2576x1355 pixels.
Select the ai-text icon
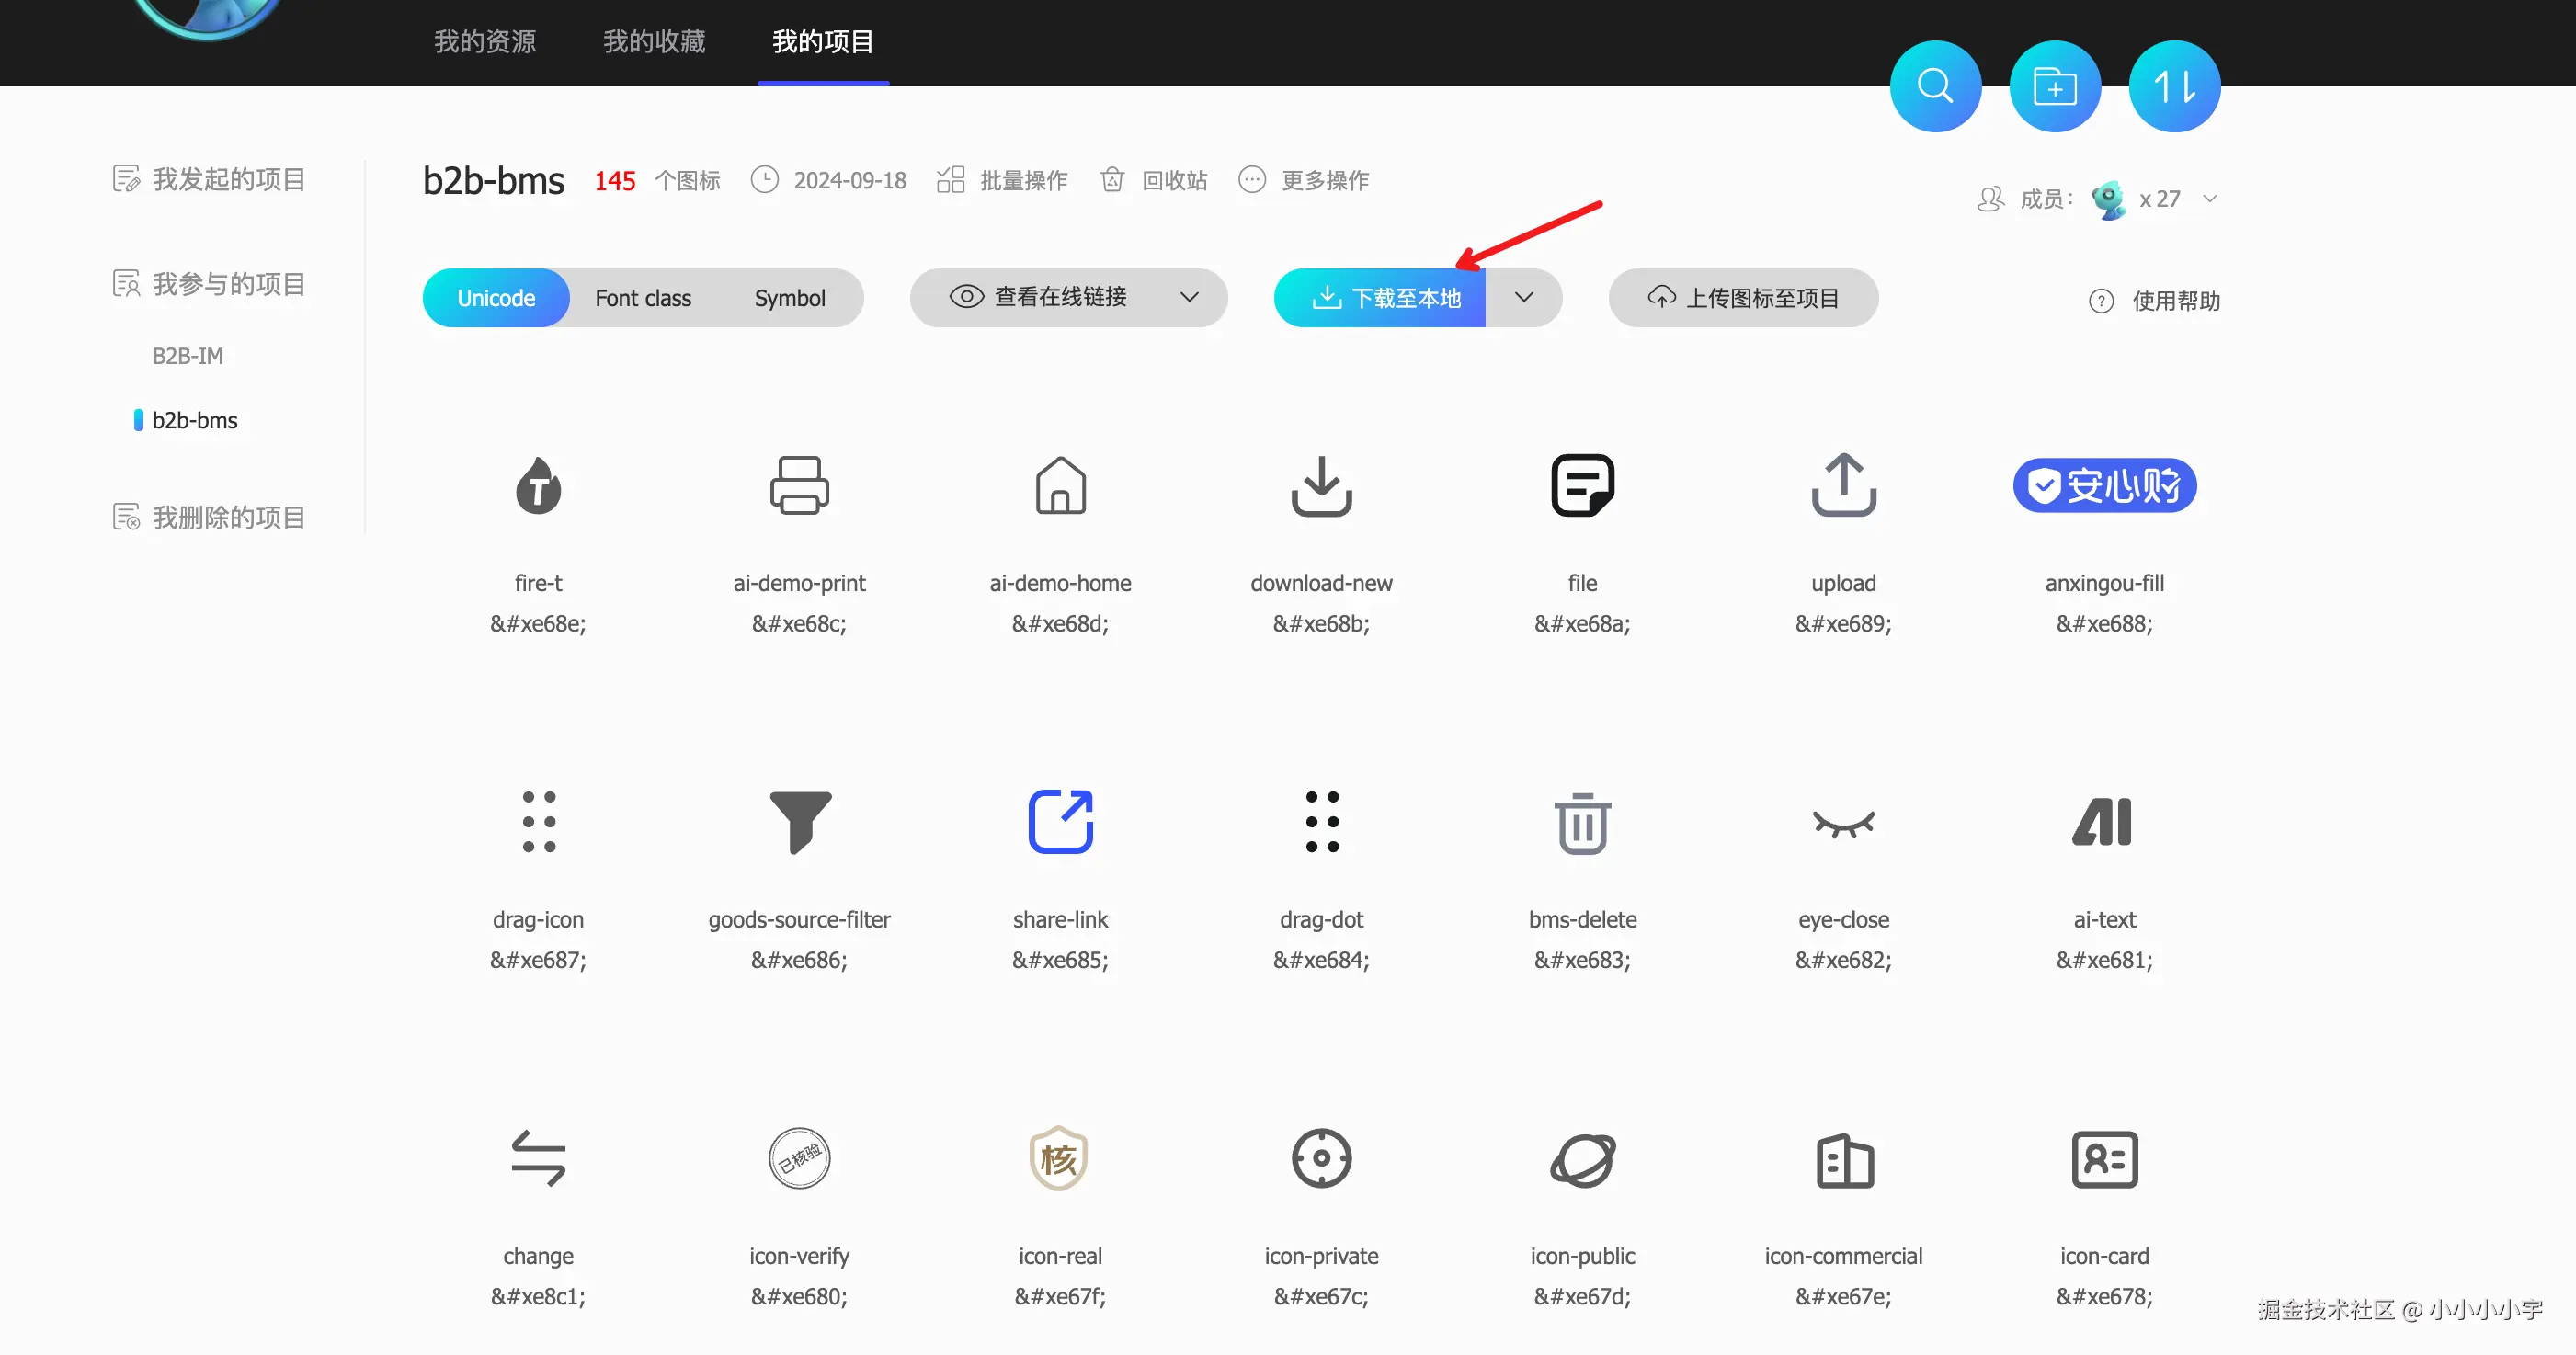click(x=2102, y=822)
